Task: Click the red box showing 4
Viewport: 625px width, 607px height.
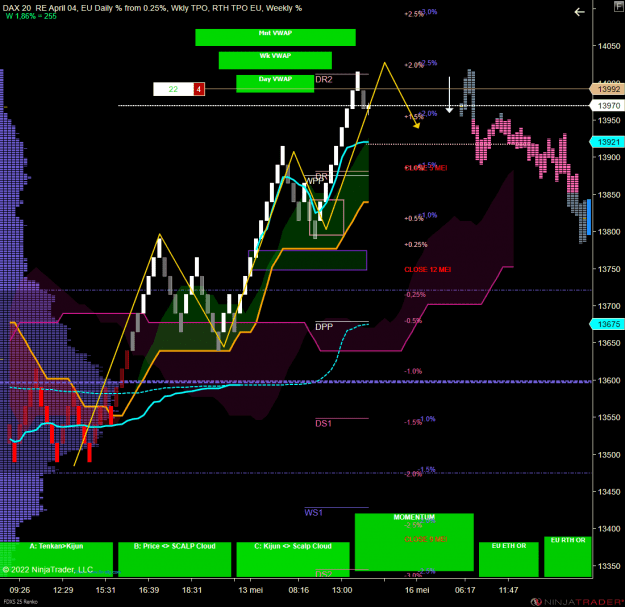Action: (x=199, y=89)
